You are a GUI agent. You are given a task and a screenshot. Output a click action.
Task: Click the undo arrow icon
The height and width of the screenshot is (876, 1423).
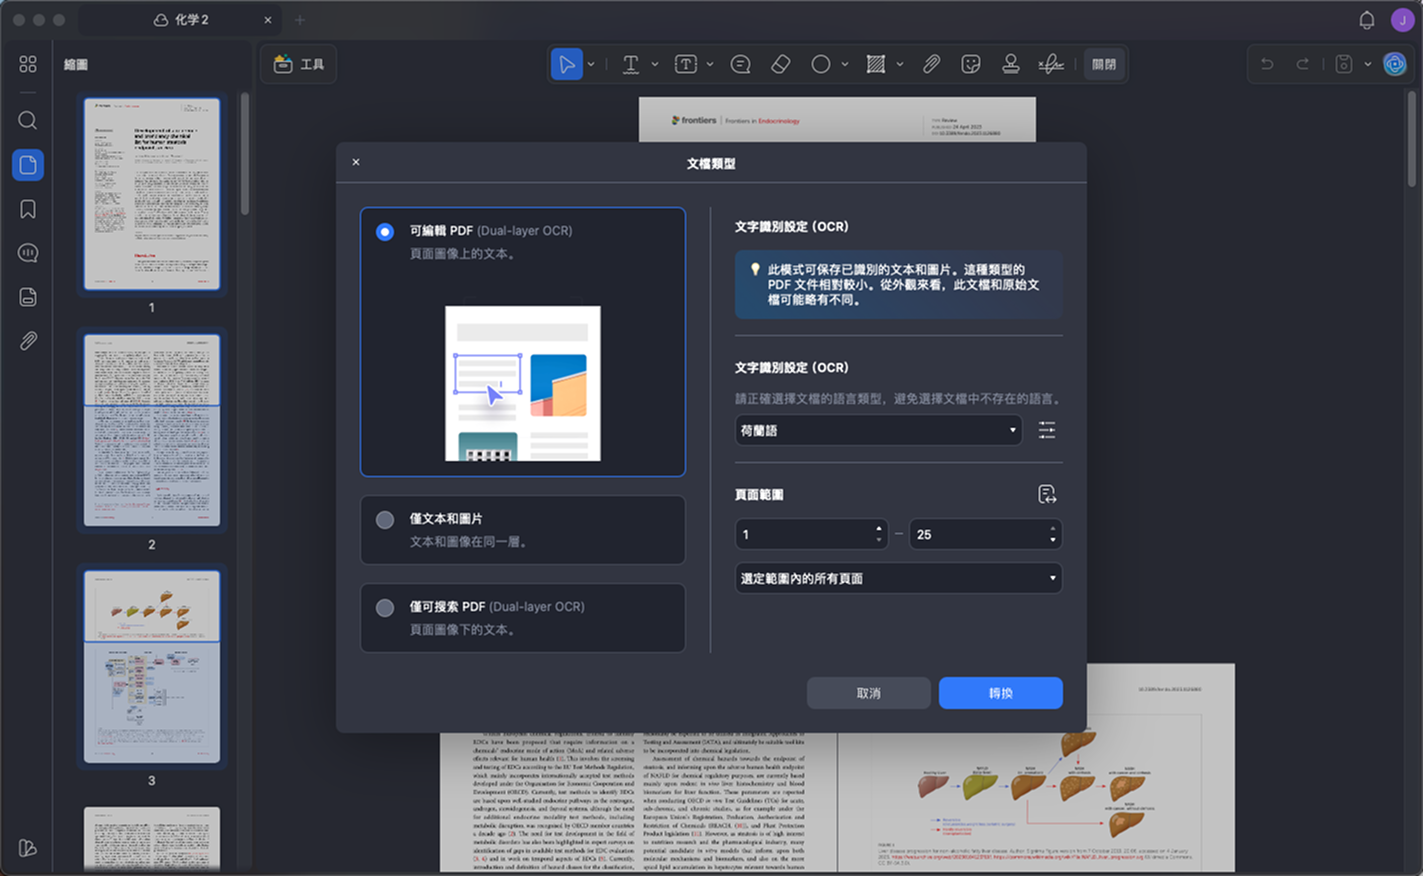(x=1267, y=64)
